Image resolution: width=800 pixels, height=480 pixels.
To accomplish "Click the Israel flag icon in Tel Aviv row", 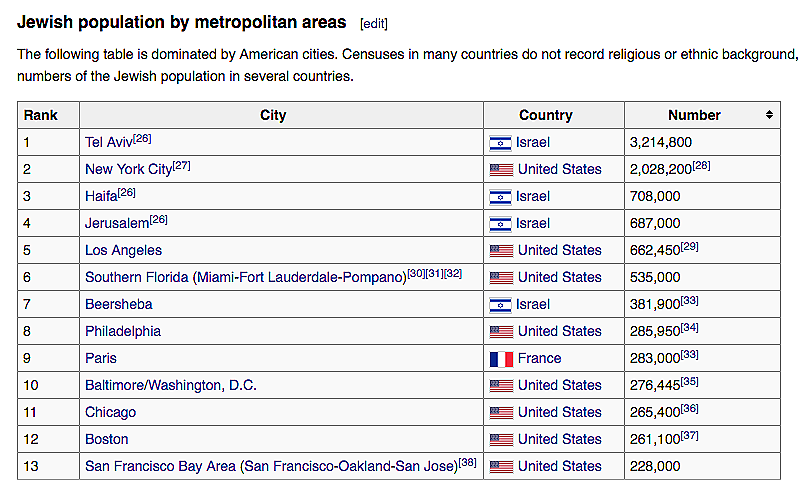I will (x=500, y=143).
